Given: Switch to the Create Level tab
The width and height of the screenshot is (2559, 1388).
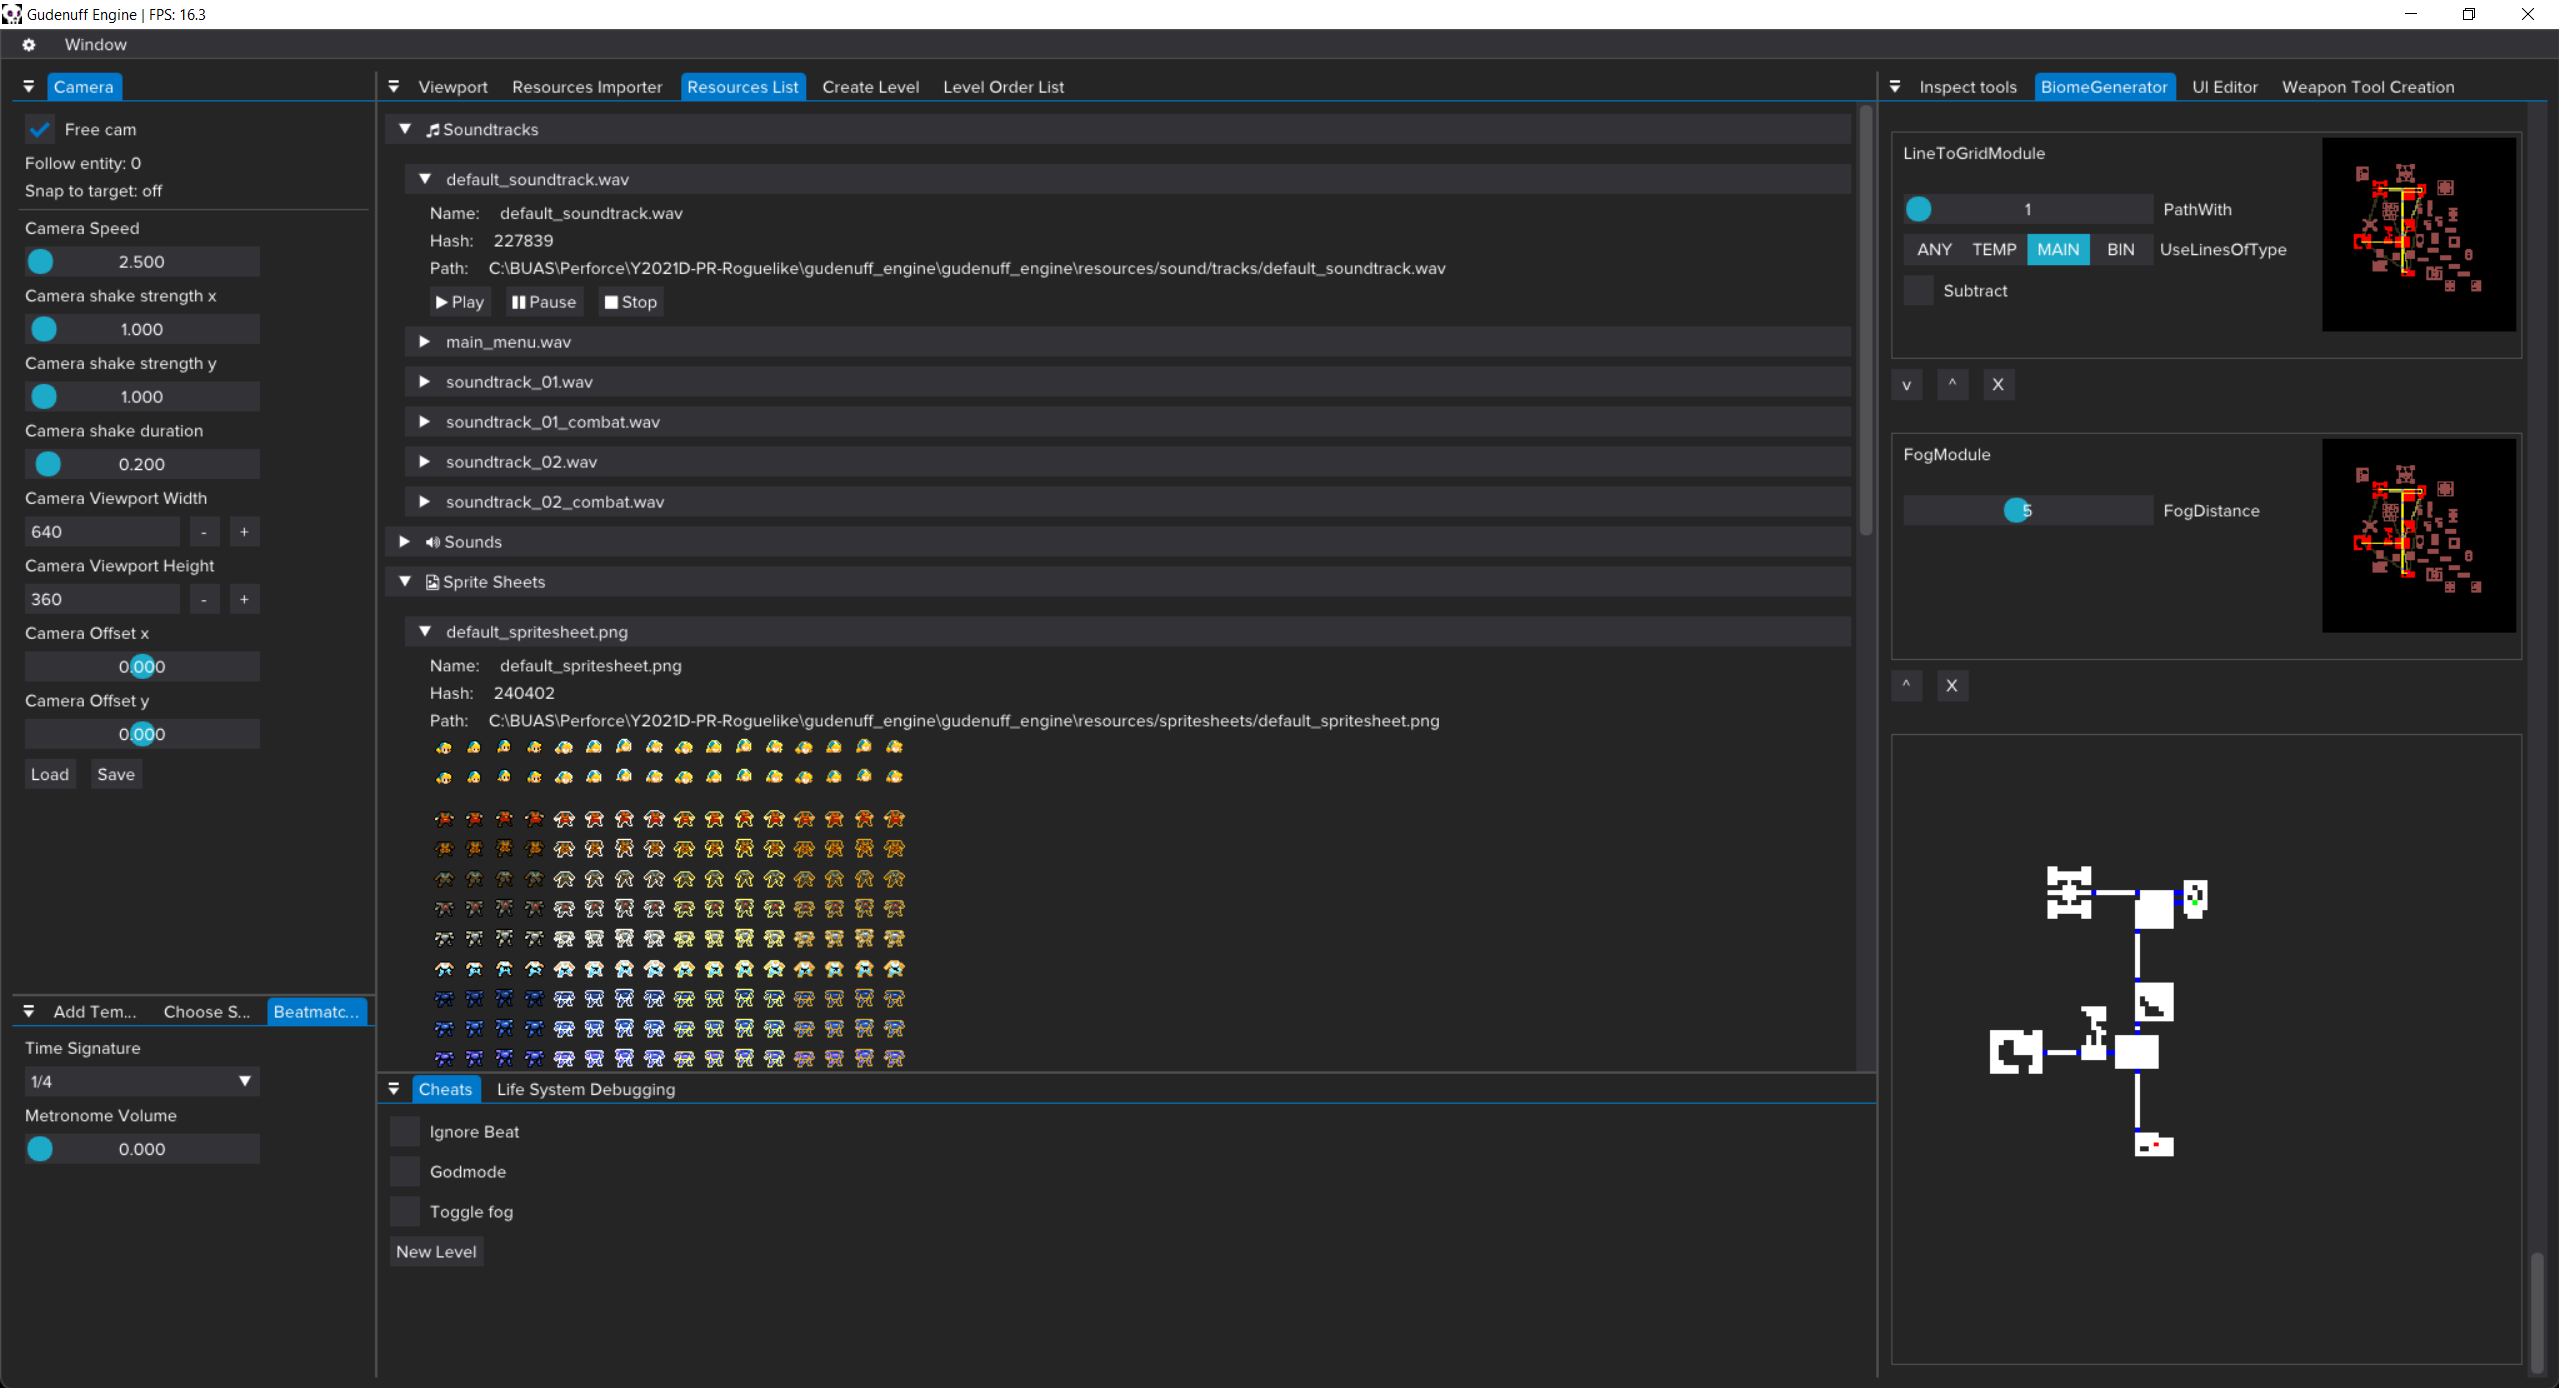Looking at the screenshot, I should coord(870,87).
